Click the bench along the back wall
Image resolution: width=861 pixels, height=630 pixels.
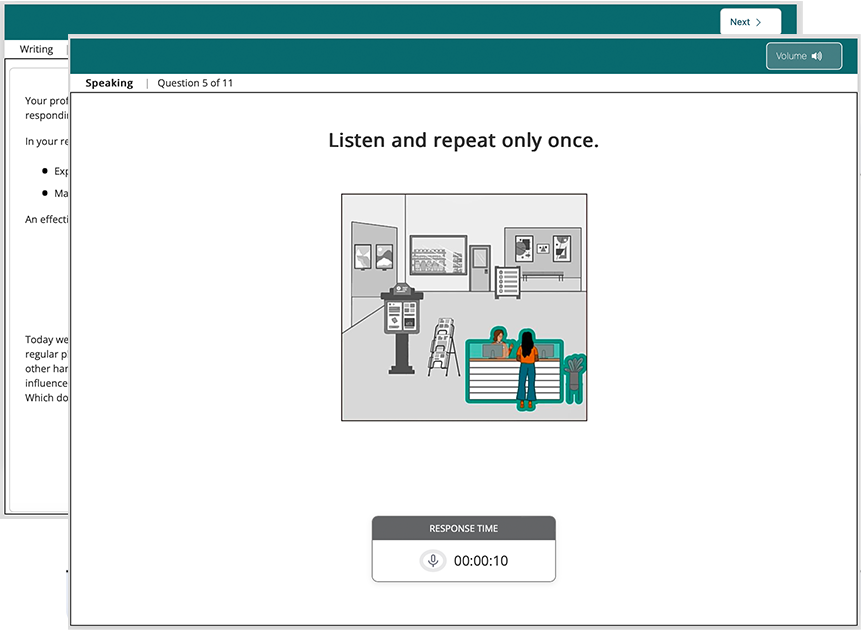tap(542, 275)
